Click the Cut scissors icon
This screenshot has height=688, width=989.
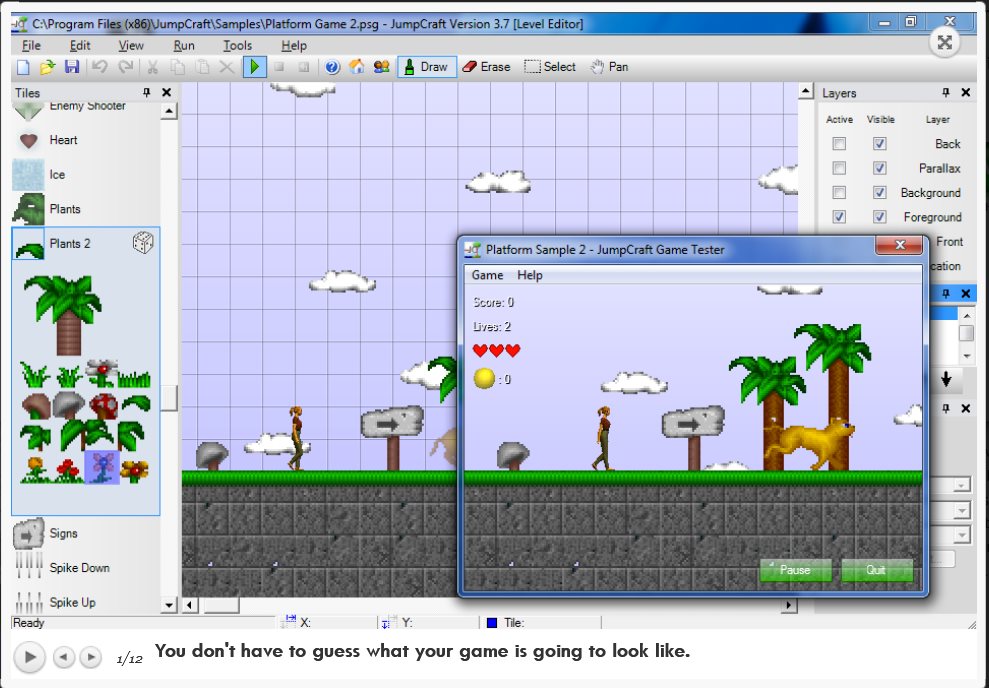tap(153, 67)
